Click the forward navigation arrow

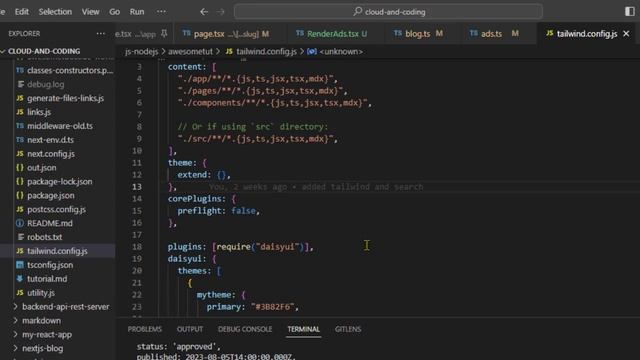coord(221,12)
